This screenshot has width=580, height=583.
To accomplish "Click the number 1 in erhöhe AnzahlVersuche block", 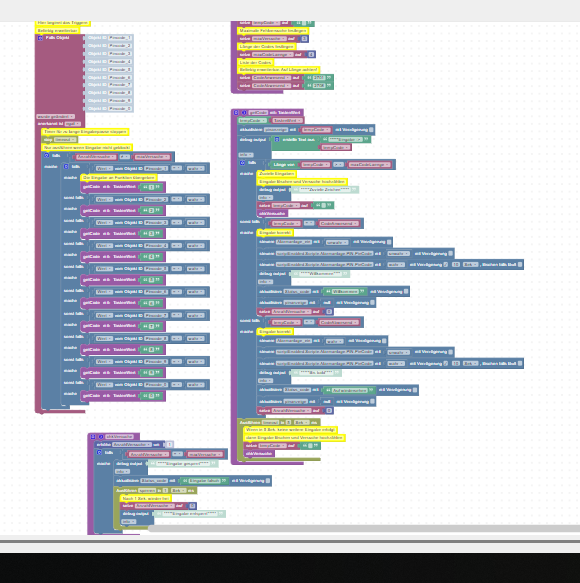I will tap(169, 444).
